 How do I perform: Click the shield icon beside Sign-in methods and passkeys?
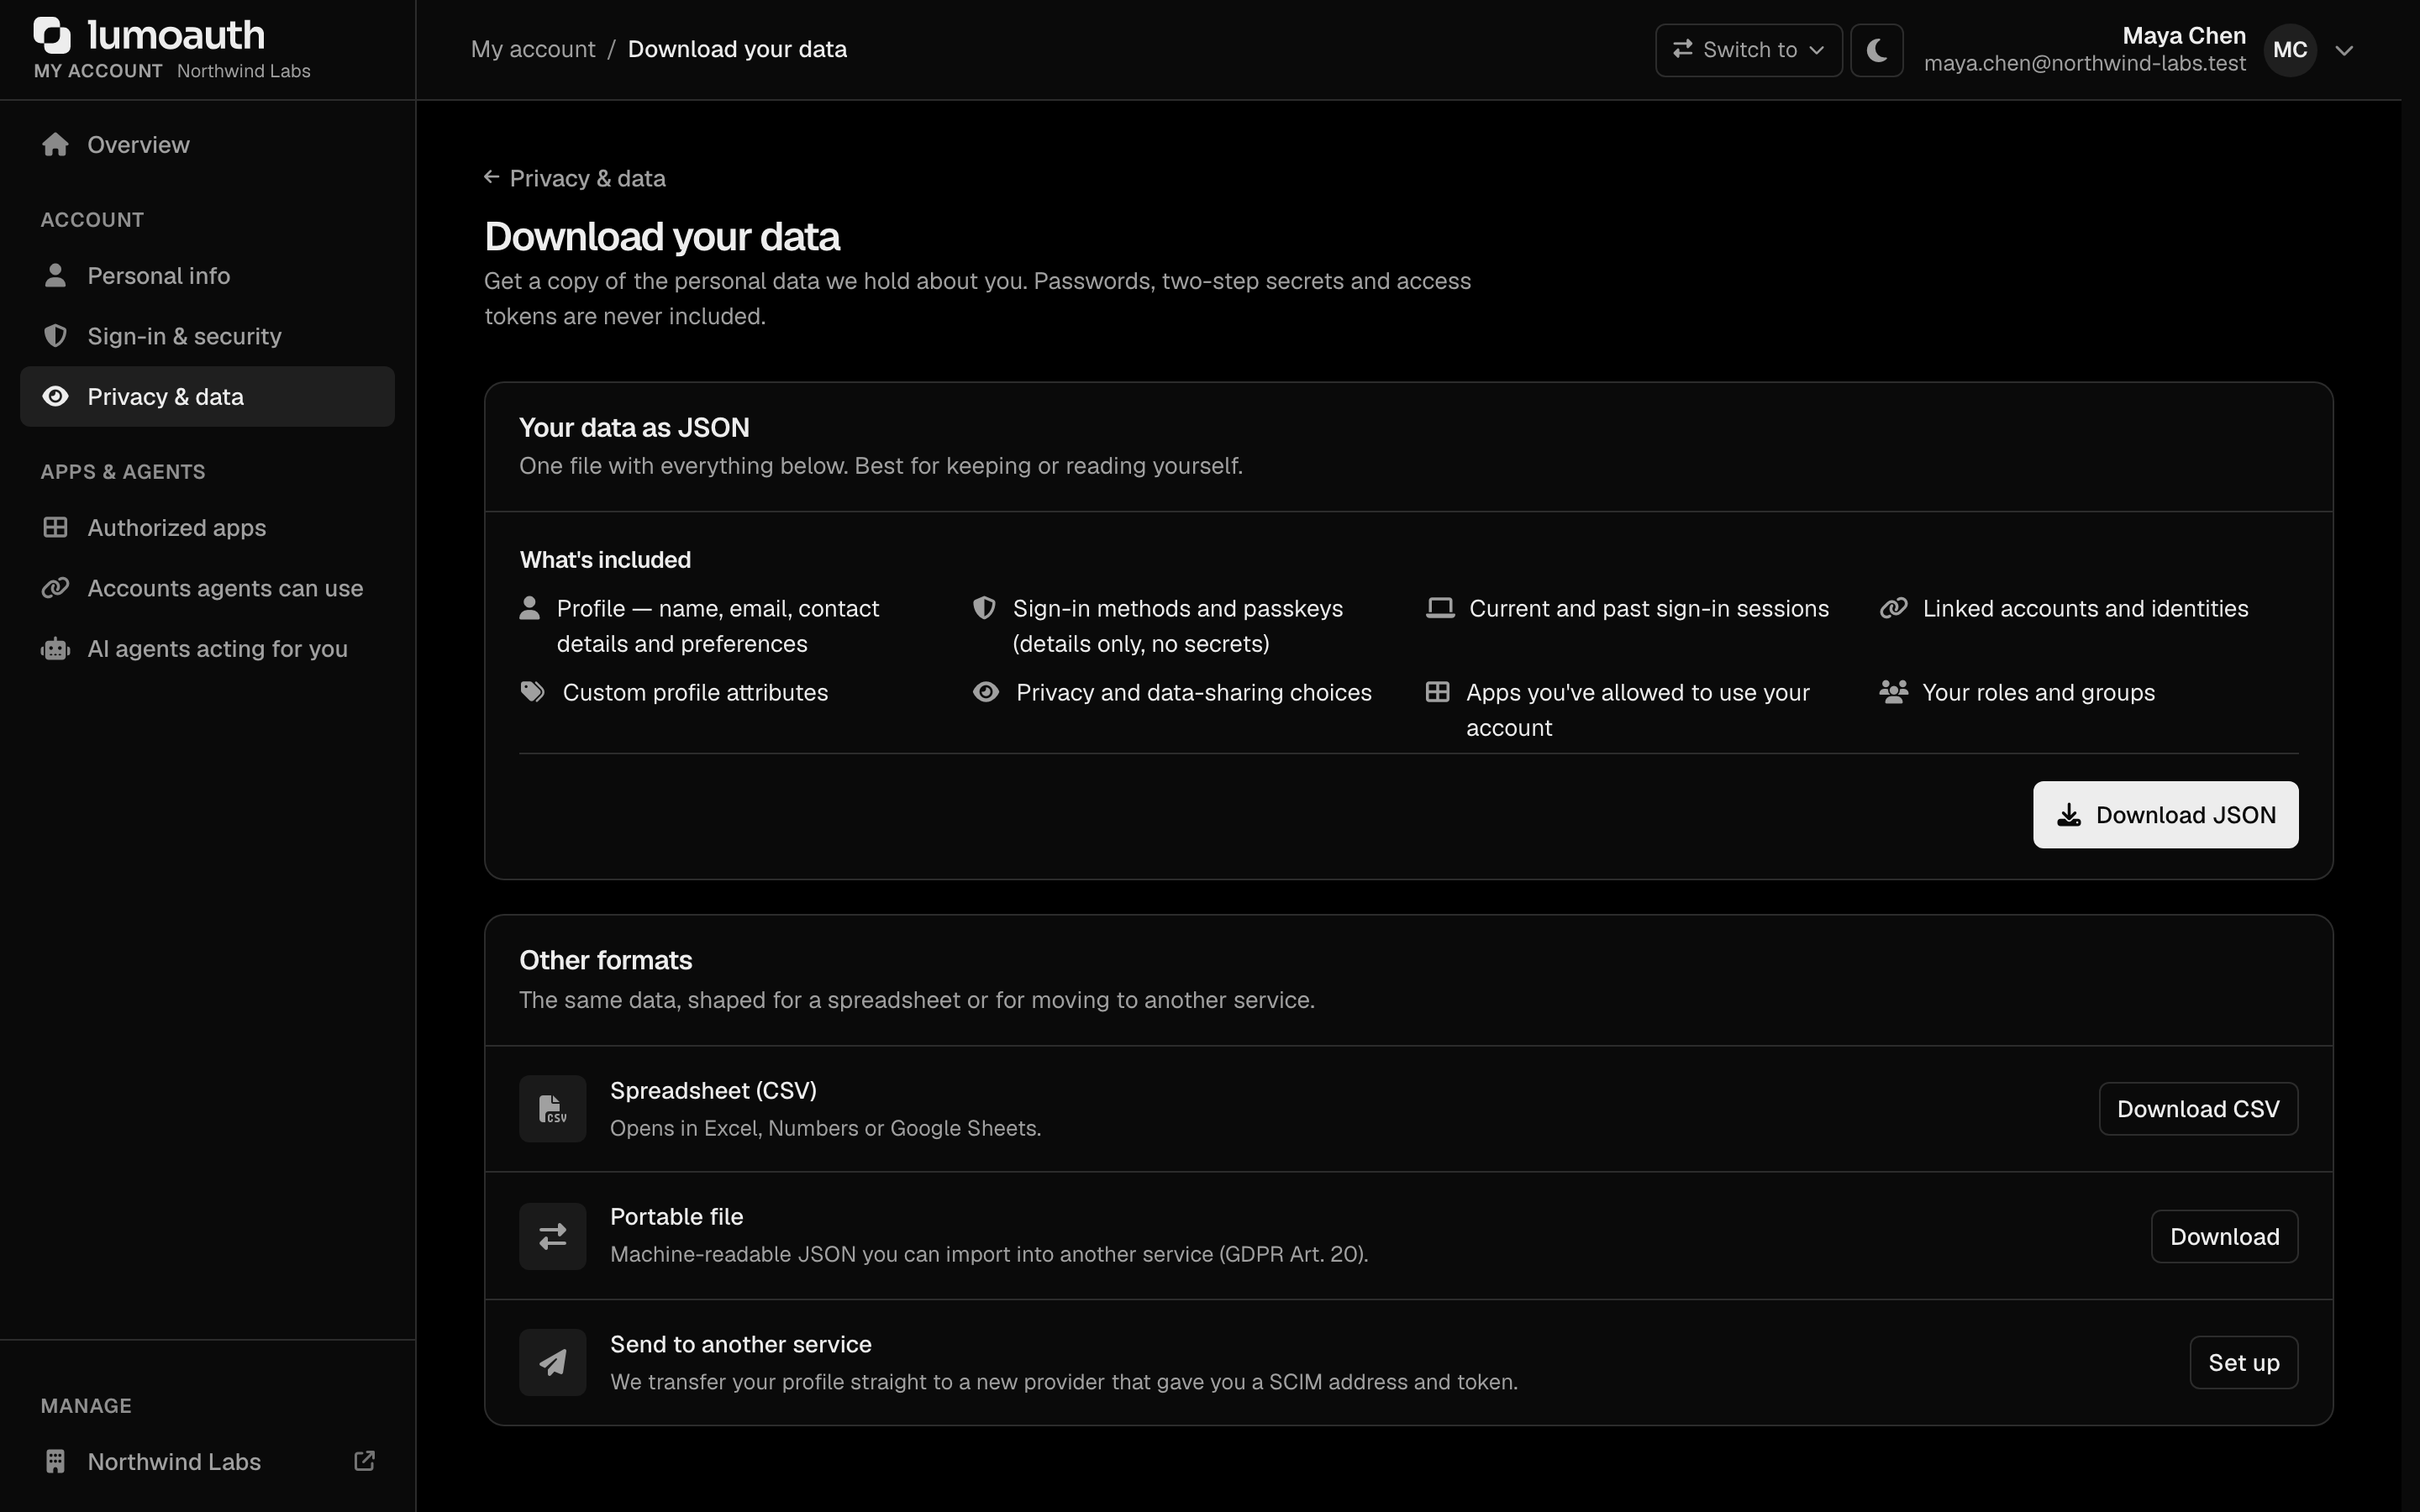tap(985, 608)
